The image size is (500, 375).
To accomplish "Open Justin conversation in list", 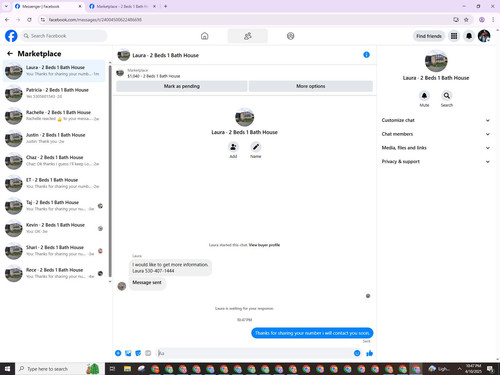I will point(54,138).
